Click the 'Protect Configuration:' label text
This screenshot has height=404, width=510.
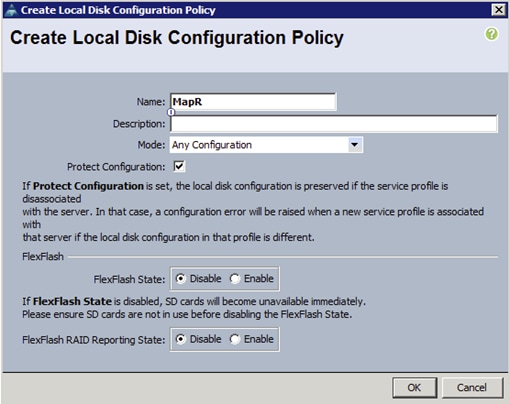coord(116,167)
